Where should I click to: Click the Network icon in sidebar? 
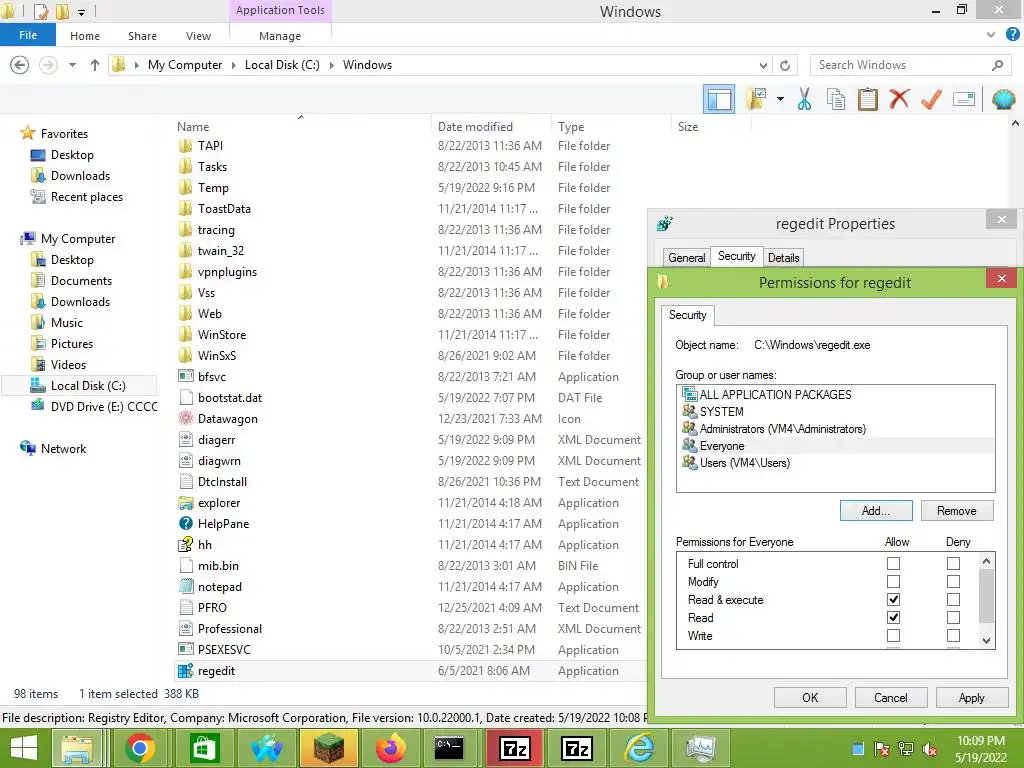click(x=27, y=448)
